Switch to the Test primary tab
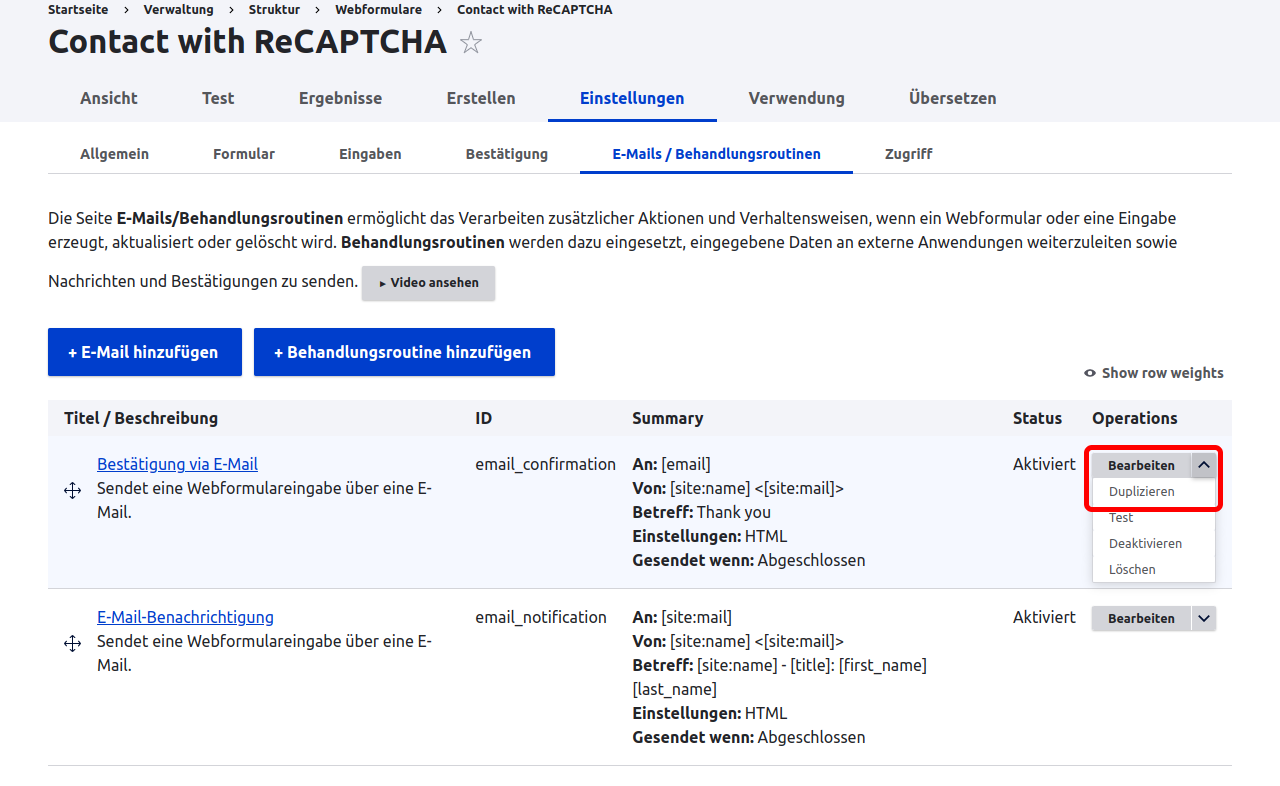The image size is (1280, 786). (218, 98)
